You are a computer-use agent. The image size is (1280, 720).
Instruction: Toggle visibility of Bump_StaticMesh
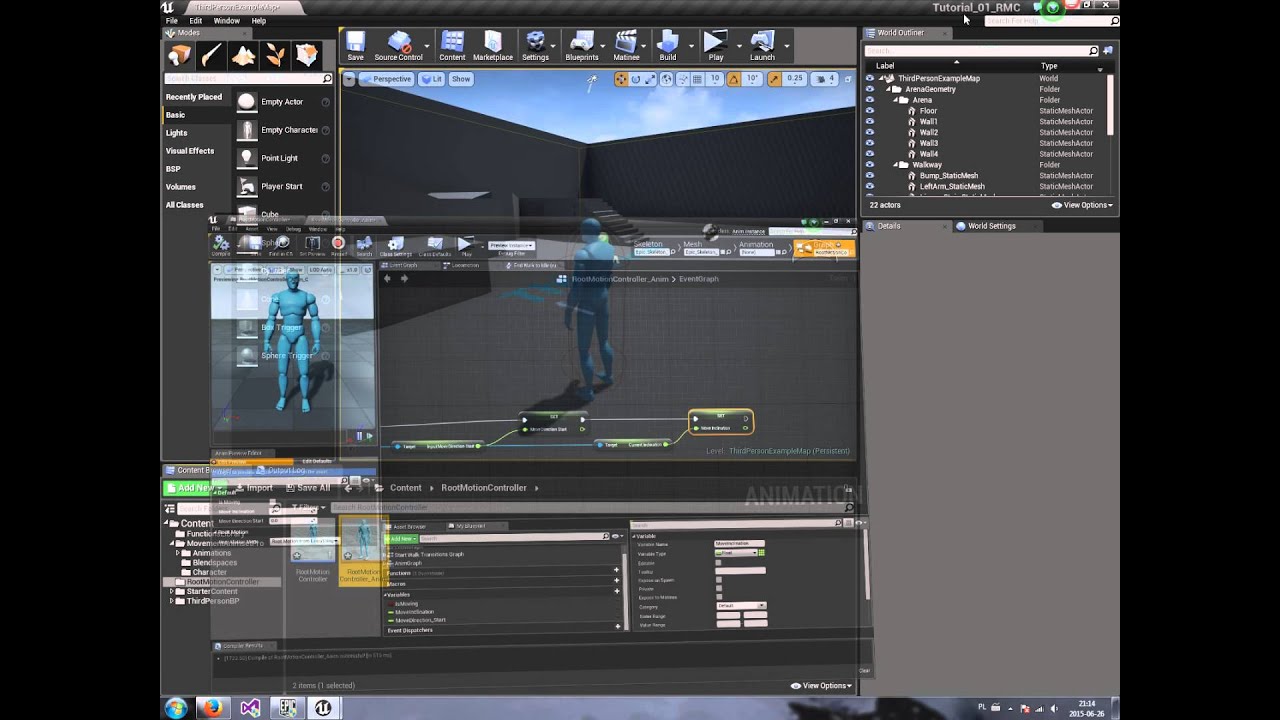click(869, 176)
